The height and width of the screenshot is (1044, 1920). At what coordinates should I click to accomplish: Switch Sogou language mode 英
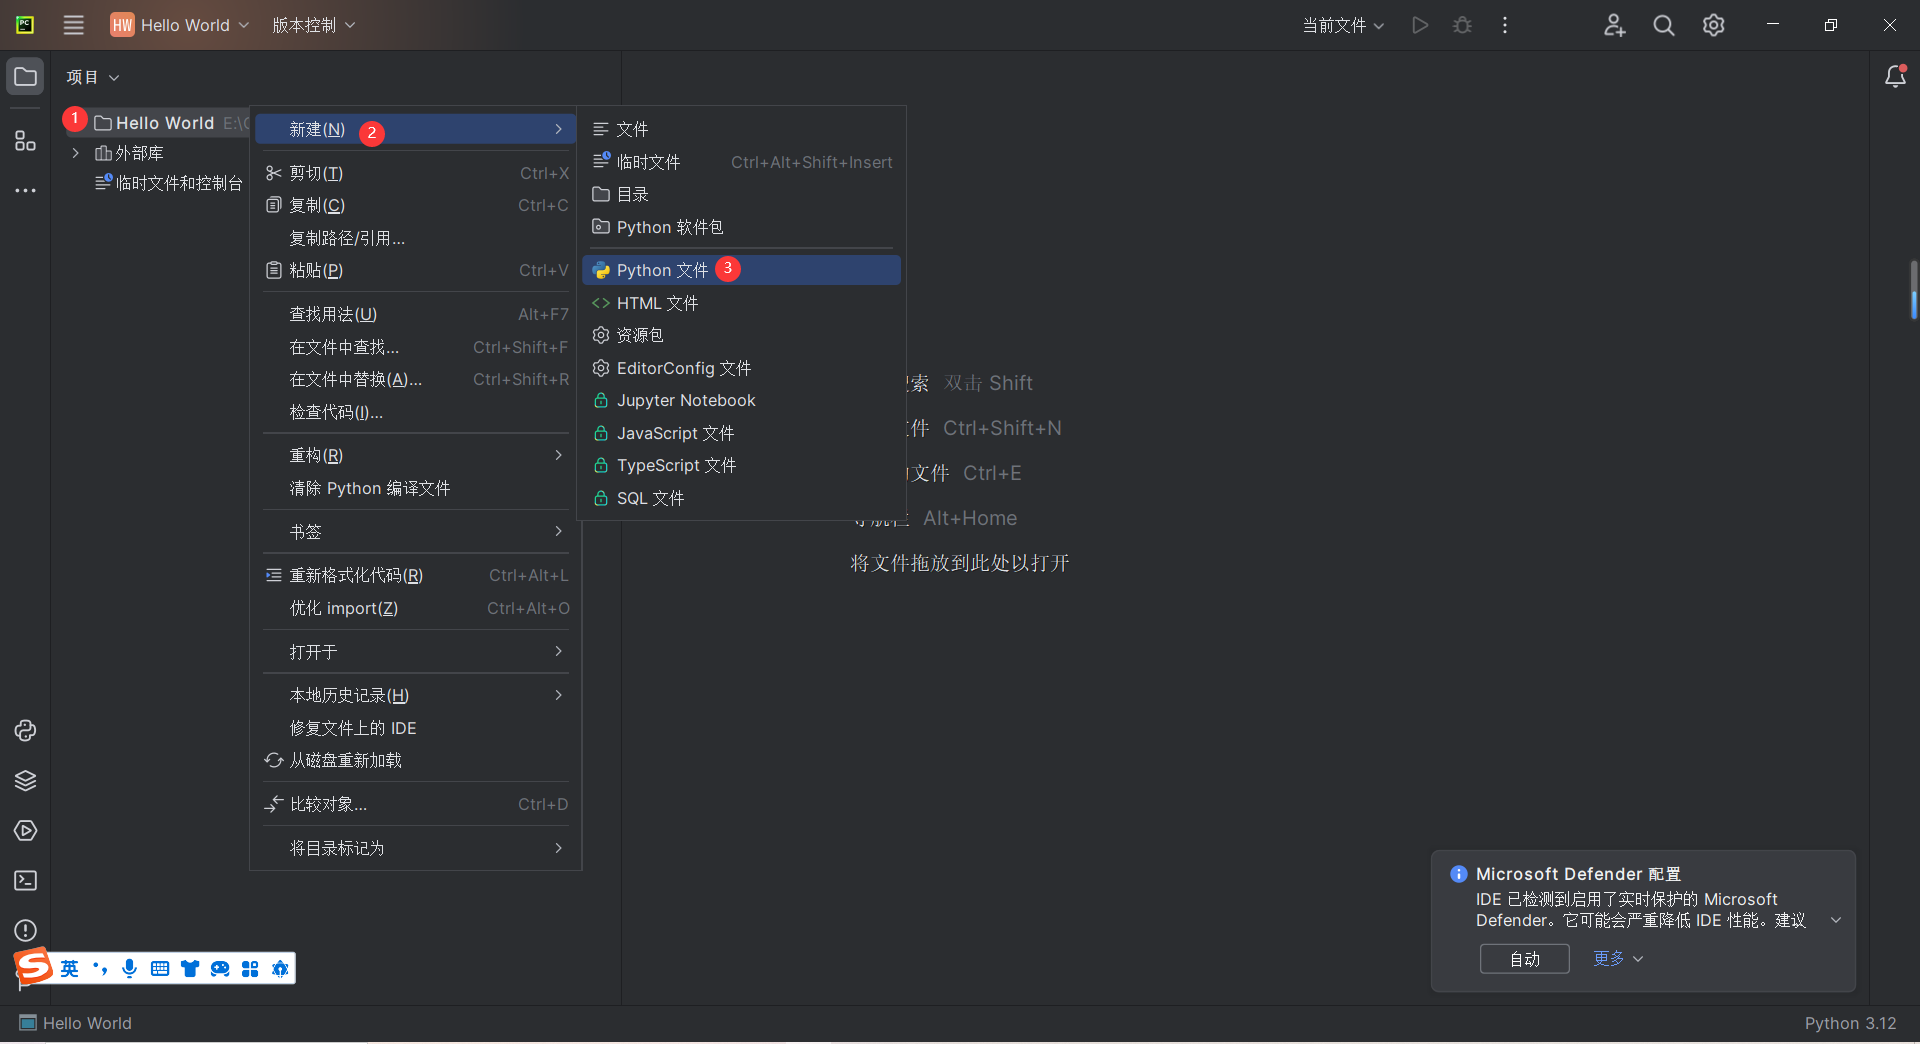point(69,968)
